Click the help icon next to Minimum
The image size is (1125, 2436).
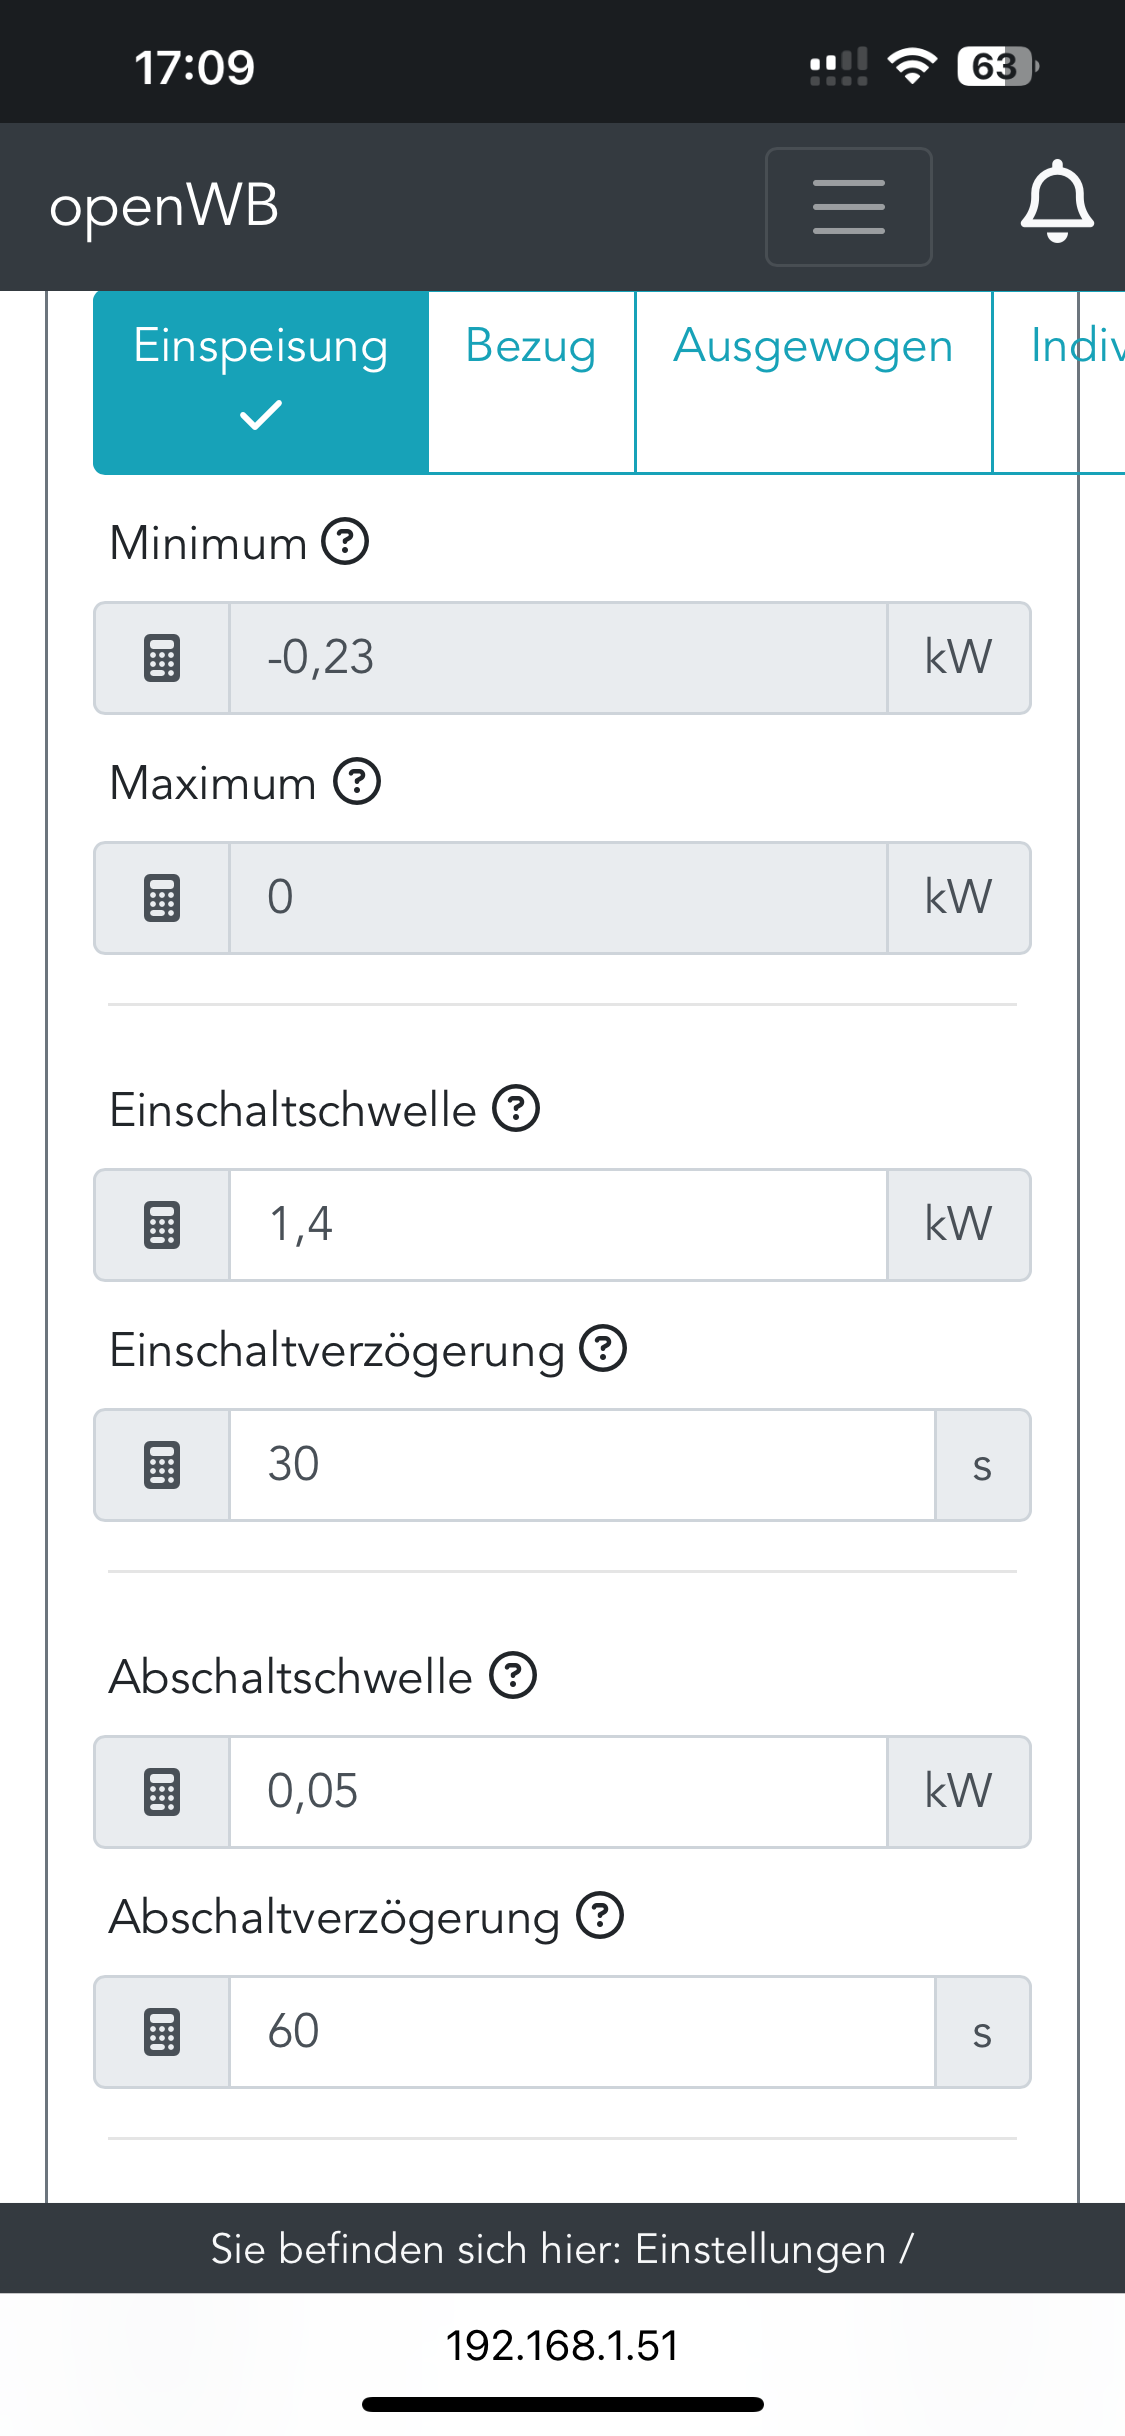point(345,542)
